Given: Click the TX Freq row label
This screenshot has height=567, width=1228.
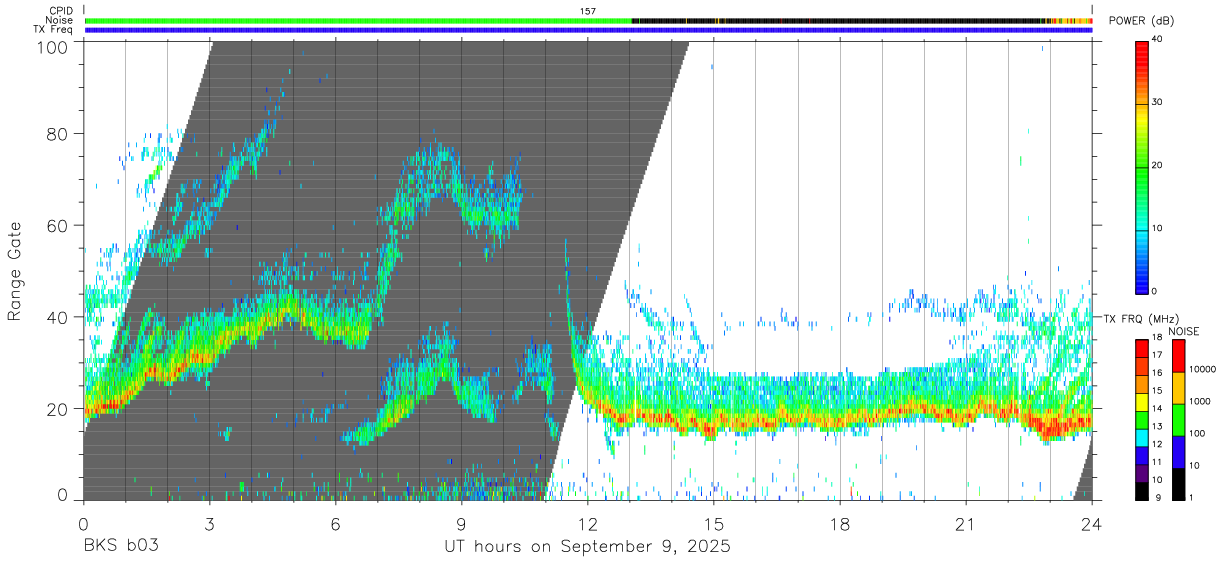Looking at the screenshot, I should pos(54,29).
